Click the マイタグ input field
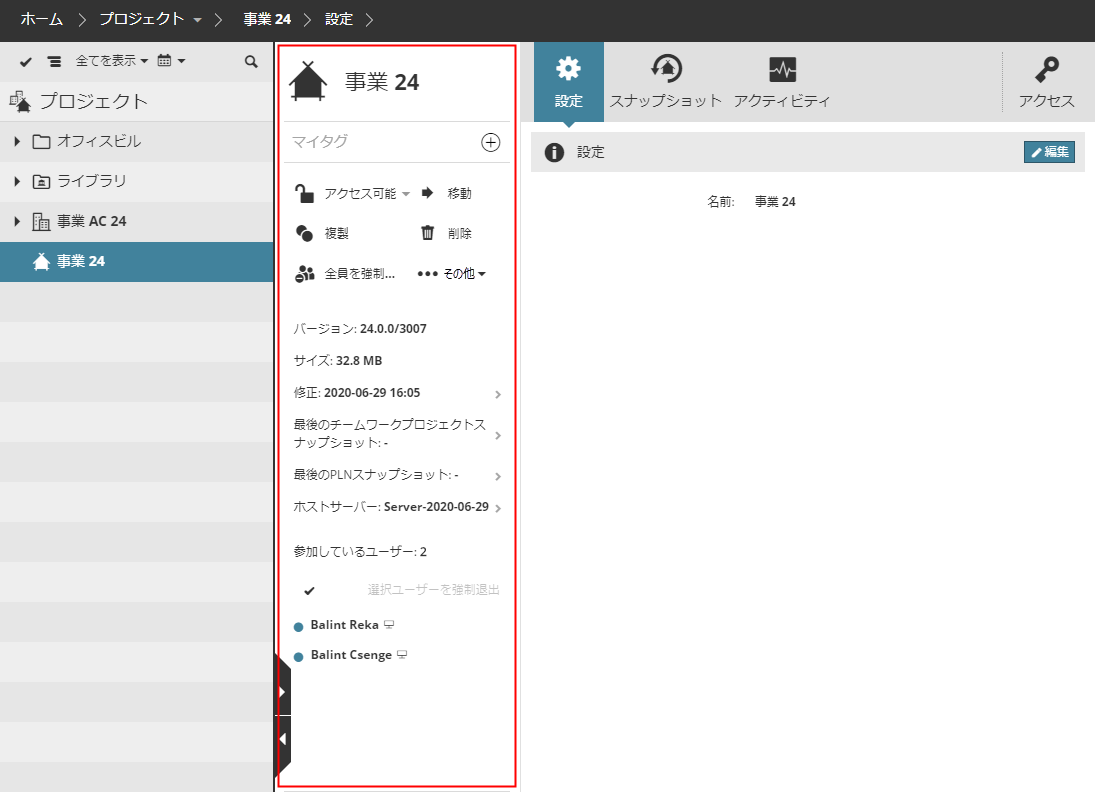This screenshot has width=1095, height=792. [383, 142]
